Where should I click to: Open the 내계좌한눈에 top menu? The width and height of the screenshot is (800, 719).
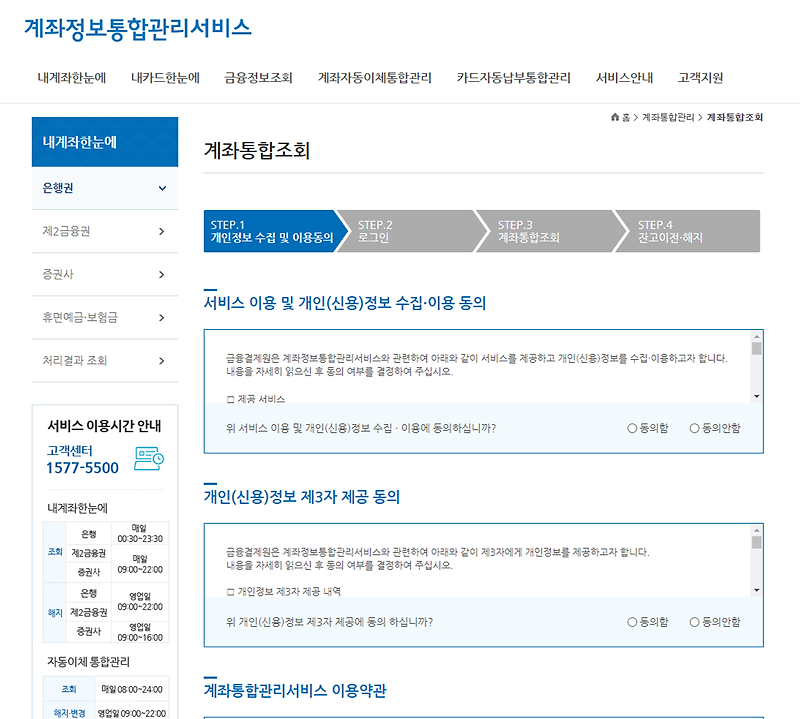click(x=71, y=78)
